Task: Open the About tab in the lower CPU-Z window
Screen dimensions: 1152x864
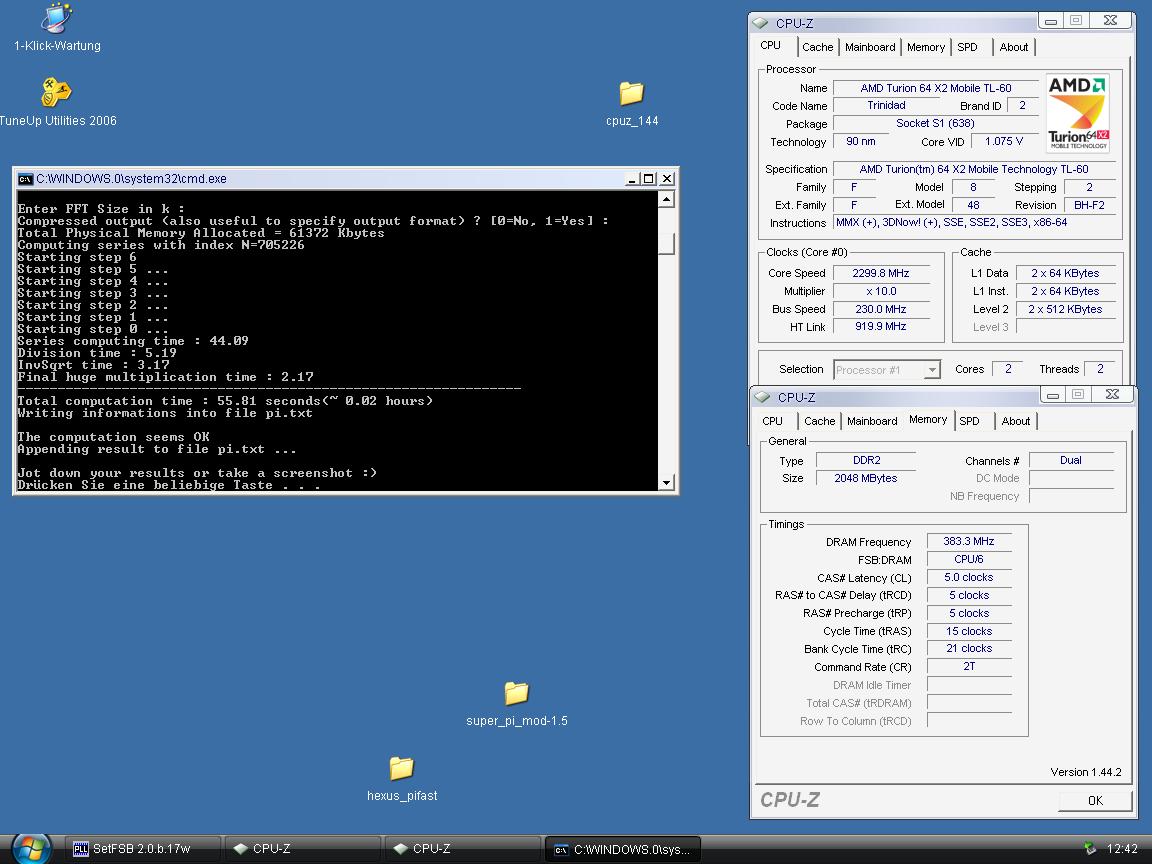Action: (1016, 421)
